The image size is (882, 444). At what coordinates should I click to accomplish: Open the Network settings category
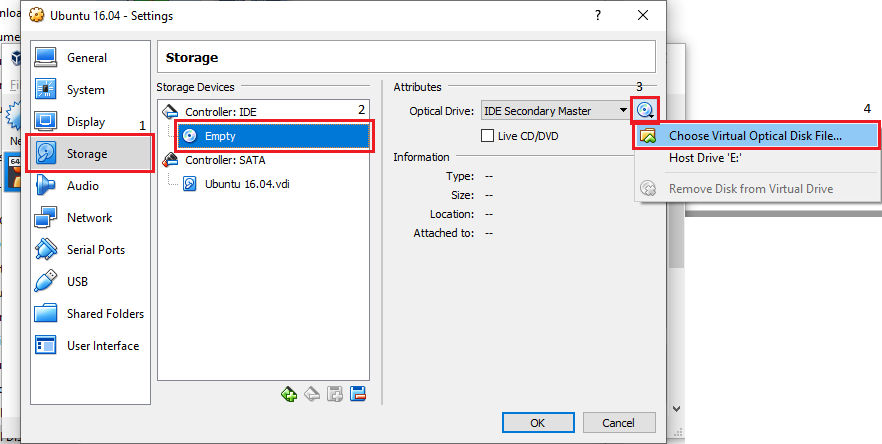click(x=91, y=218)
